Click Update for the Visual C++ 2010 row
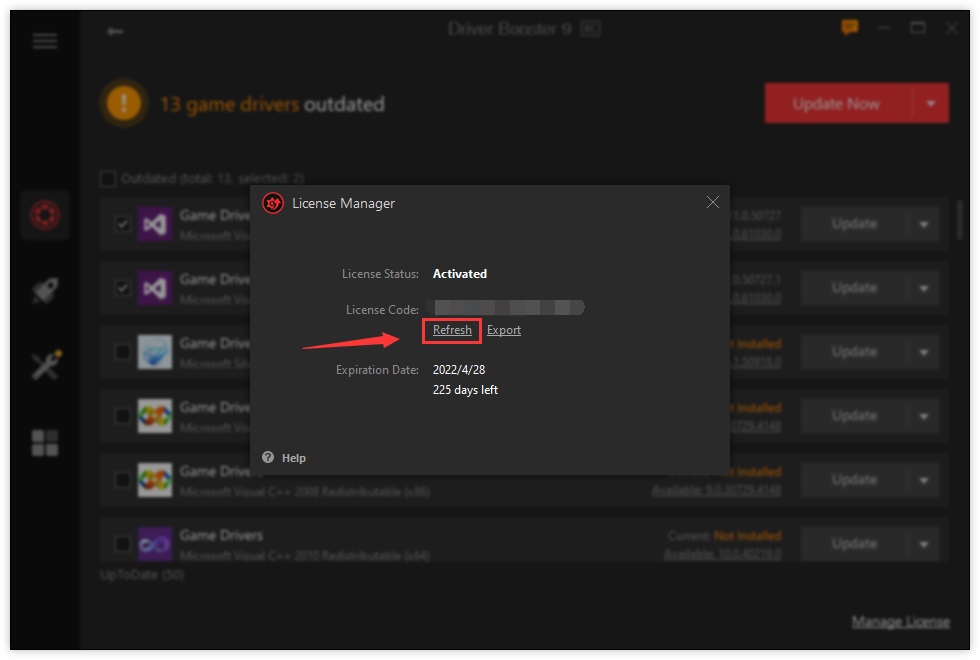 [x=854, y=544]
